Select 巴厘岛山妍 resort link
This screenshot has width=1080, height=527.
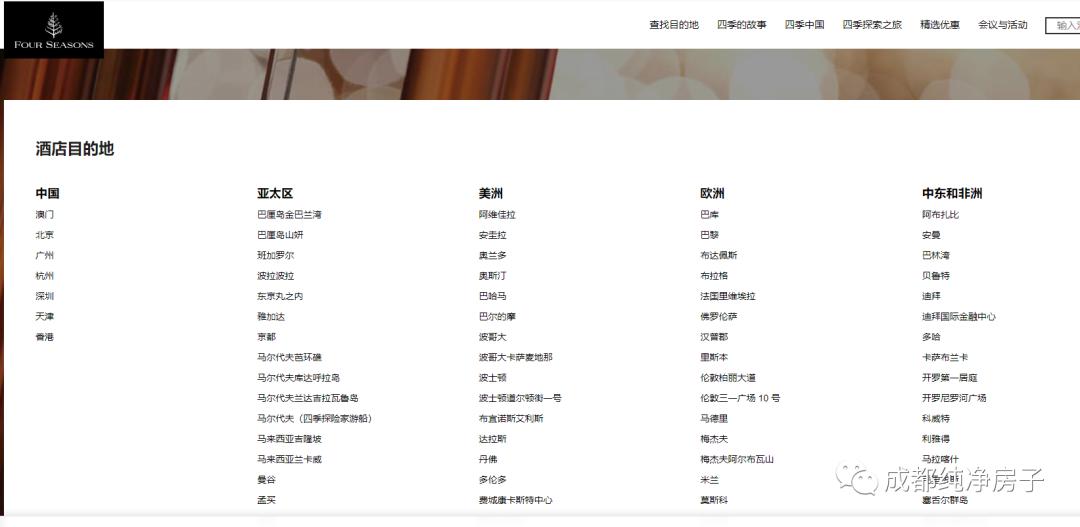coord(280,235)
